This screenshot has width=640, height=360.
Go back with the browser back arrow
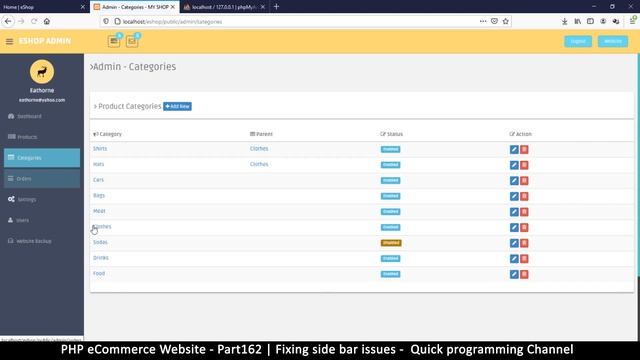(x=8, y=21)
